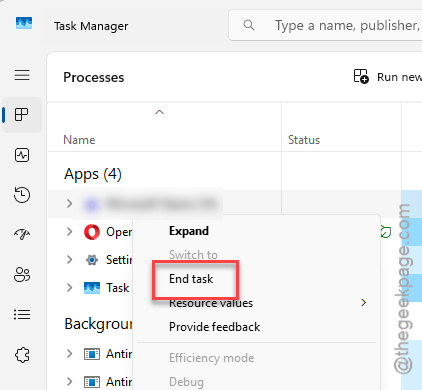
Task: Sort by the Name column header
Action: pos(79,140)
